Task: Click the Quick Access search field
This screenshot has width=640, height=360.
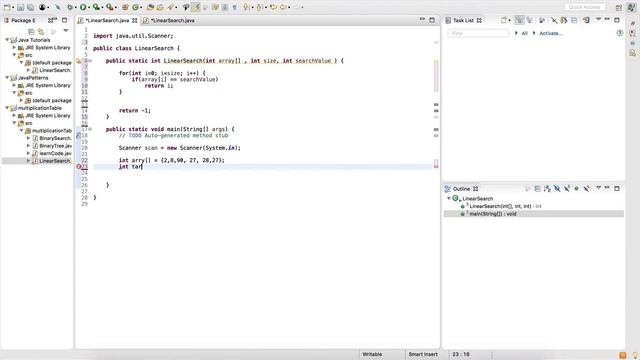Action: point(584,7)
